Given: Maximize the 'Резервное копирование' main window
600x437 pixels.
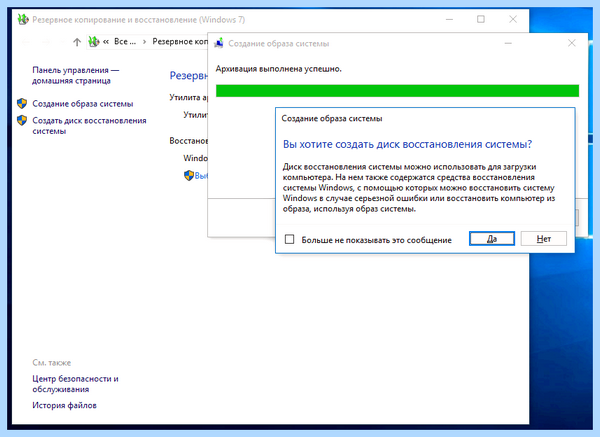Looking at the screenshot, I should pos(481,19).
